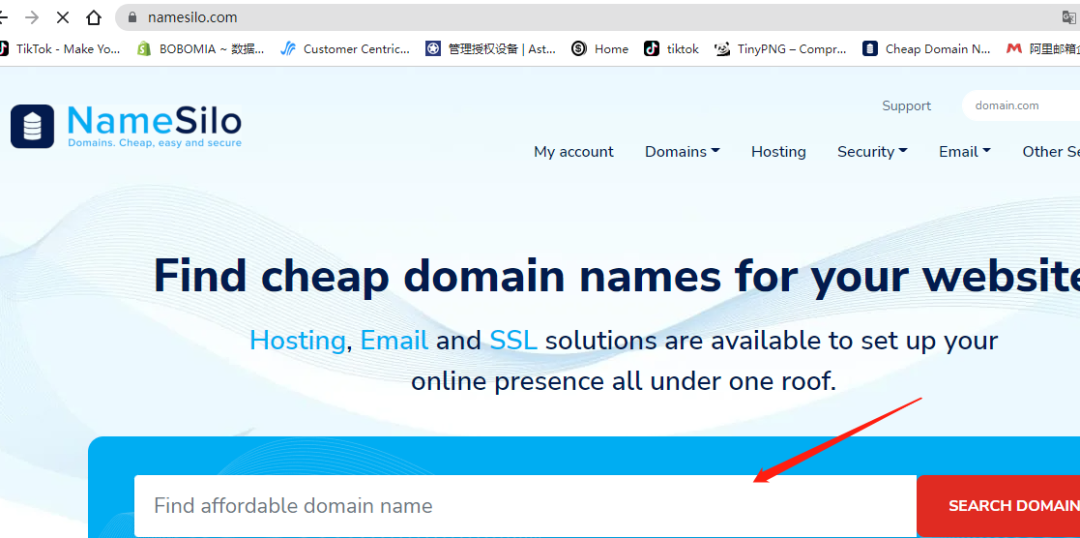Expand the Email dropdown menu
Screen dimensions: 1080x538
point(964,151)
